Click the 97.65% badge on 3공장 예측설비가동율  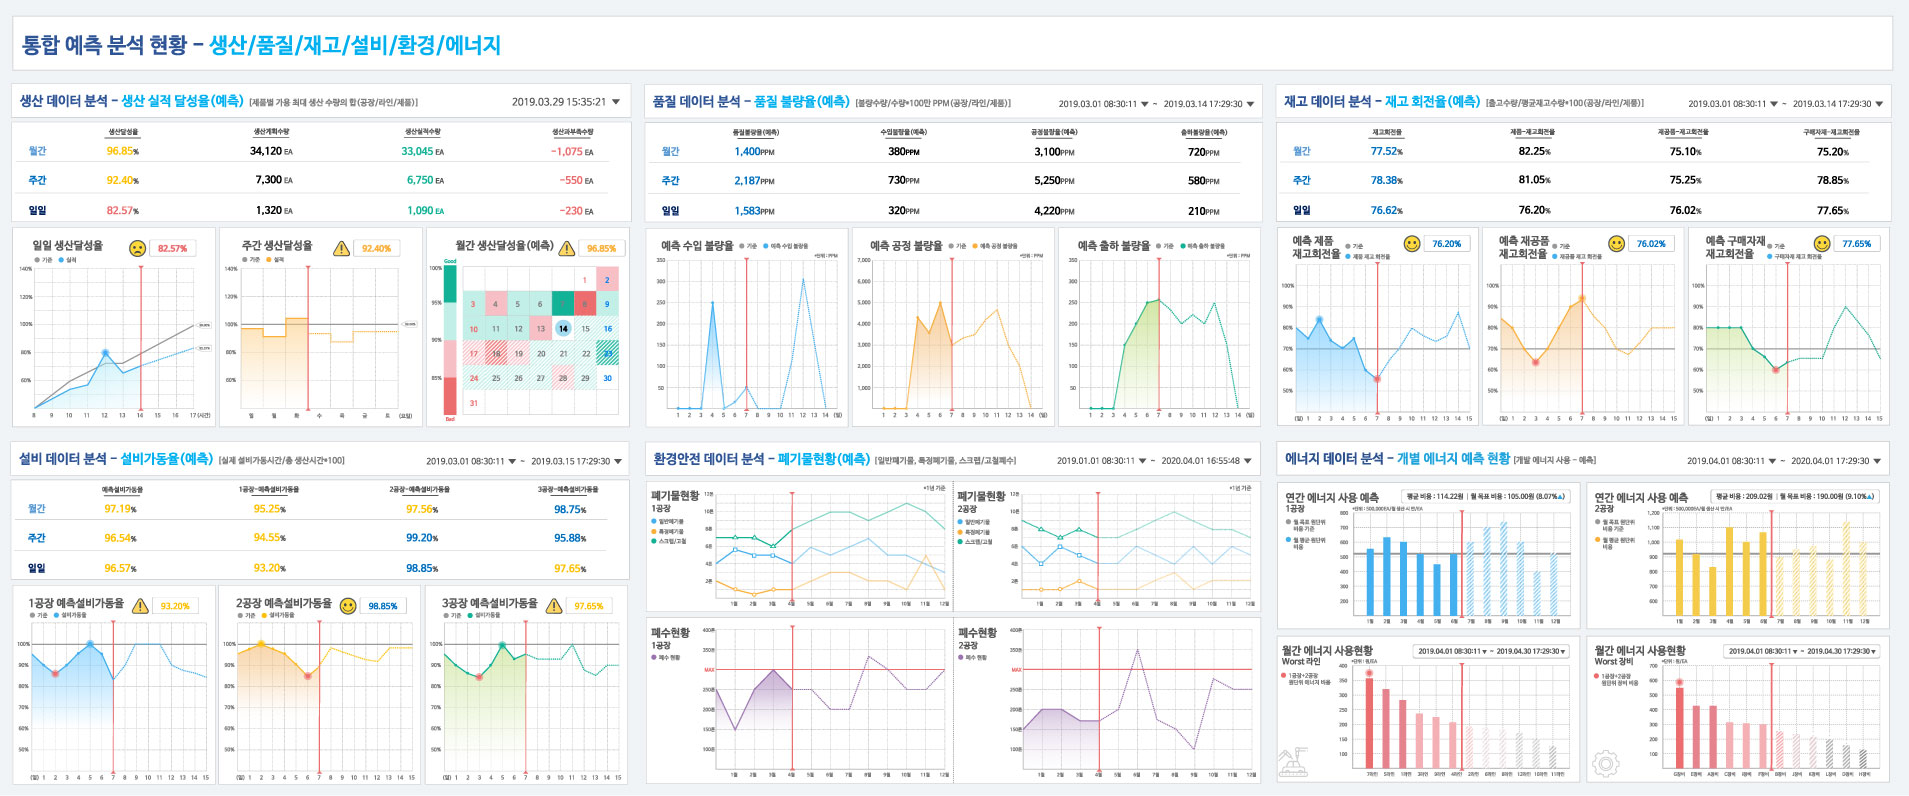click(x=588, y=606)
